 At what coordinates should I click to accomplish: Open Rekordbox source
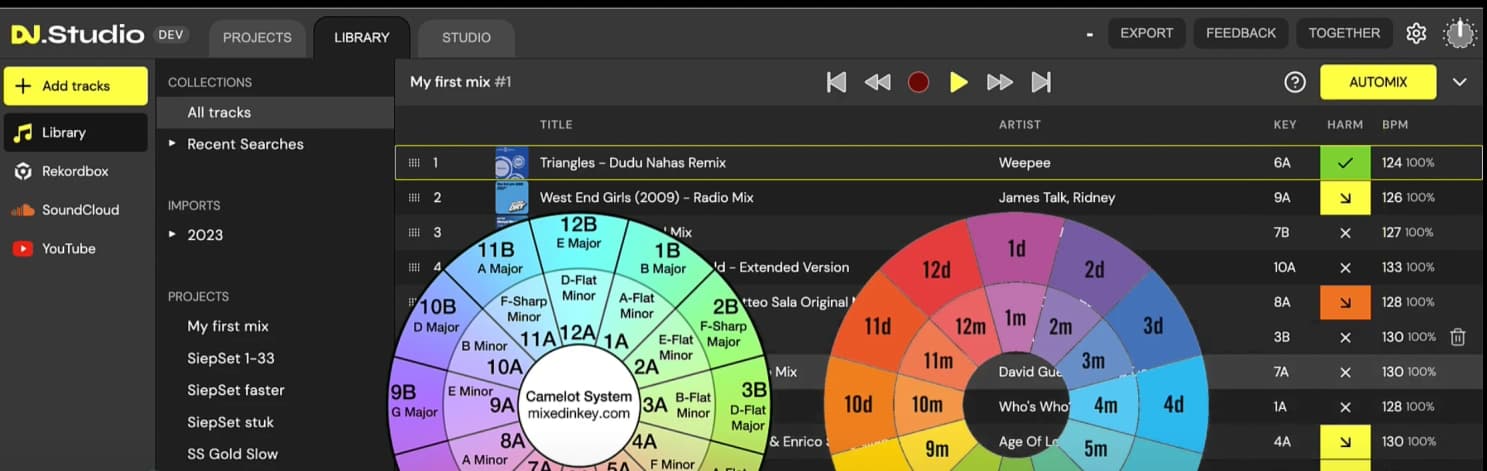[x=76, y=171]
